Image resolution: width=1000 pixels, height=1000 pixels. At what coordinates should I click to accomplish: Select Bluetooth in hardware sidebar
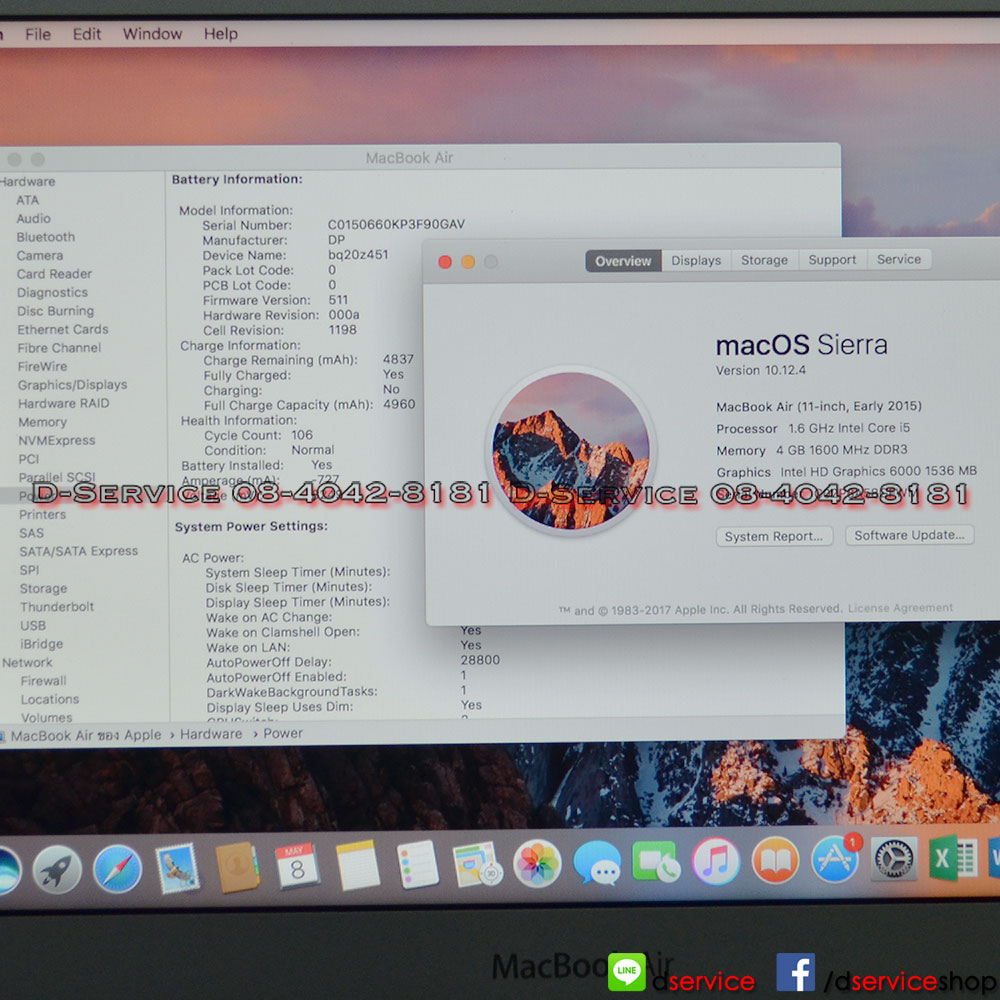tap(45, 237)
